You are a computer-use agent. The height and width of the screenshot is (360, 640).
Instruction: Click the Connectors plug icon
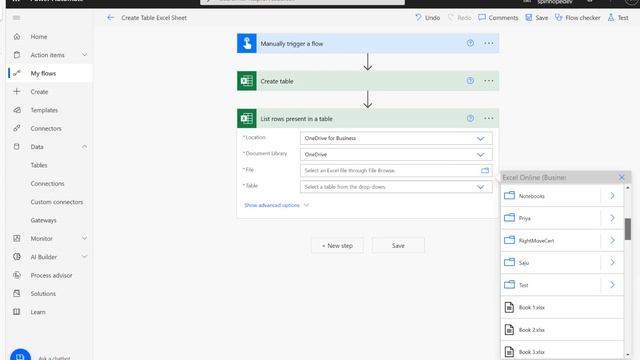(17, 128)
